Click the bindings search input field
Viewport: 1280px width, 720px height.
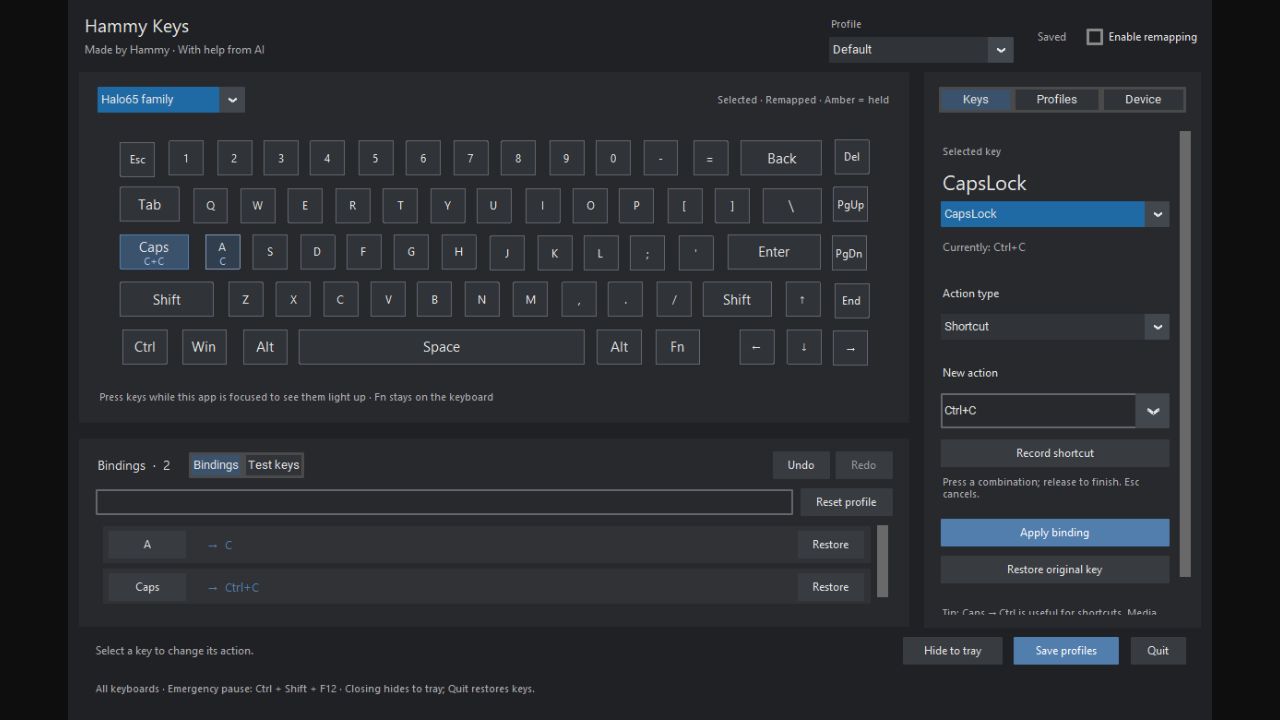coord(444,502)
